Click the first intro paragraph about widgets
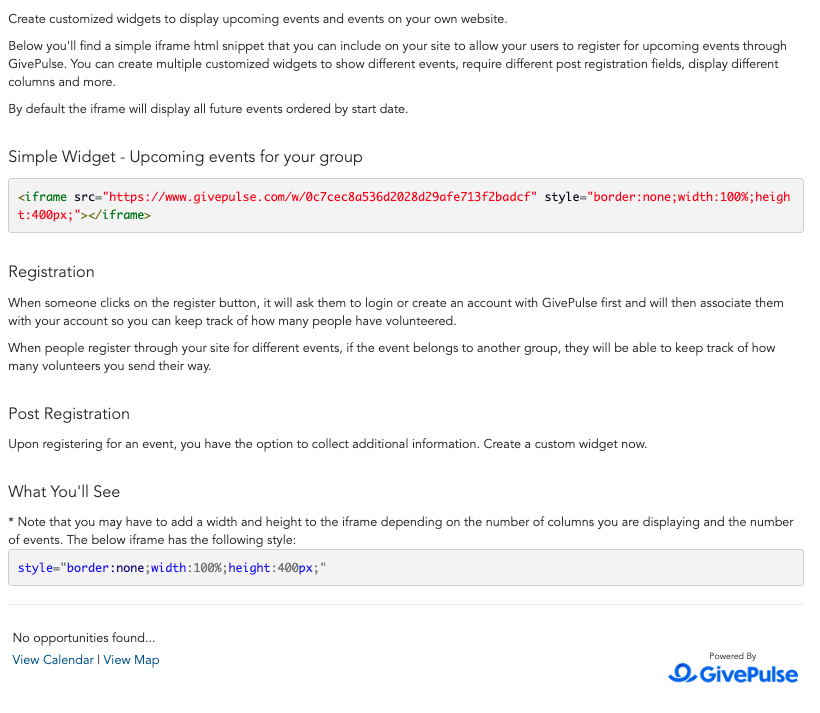Screen dimensions: 820x713 pyautogui.click(x=258, y=19)
